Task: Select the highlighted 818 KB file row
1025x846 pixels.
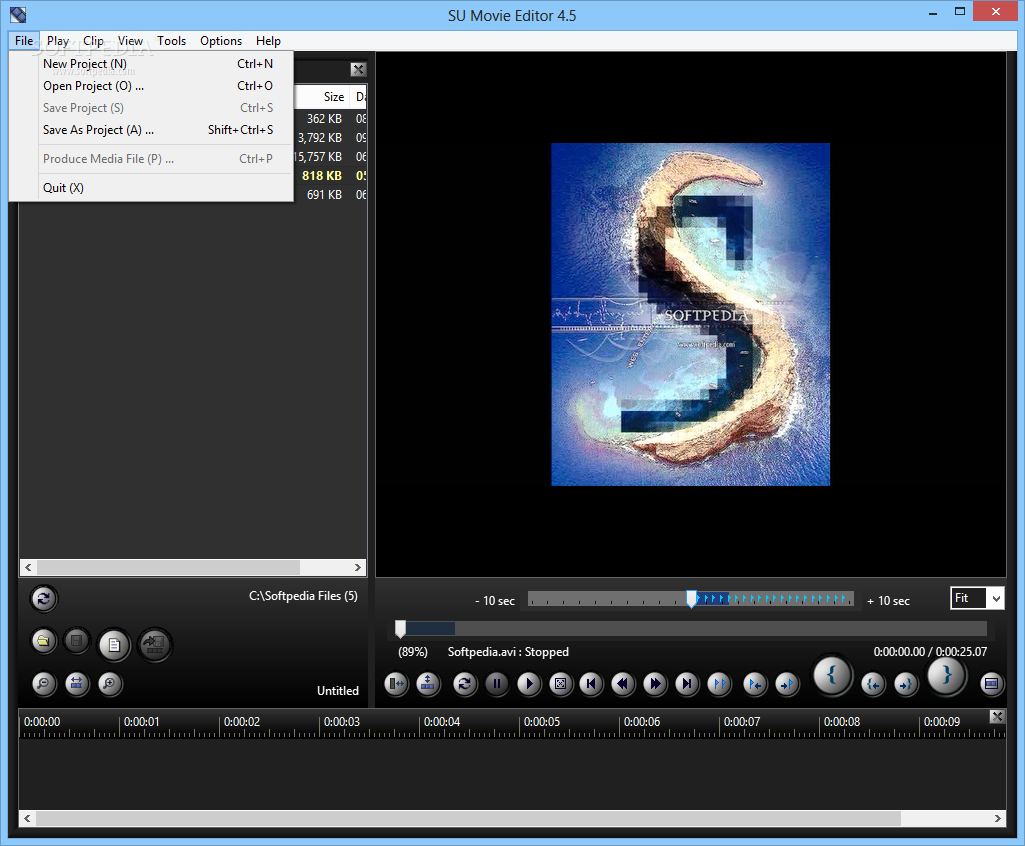Action: tap(330, 175)
